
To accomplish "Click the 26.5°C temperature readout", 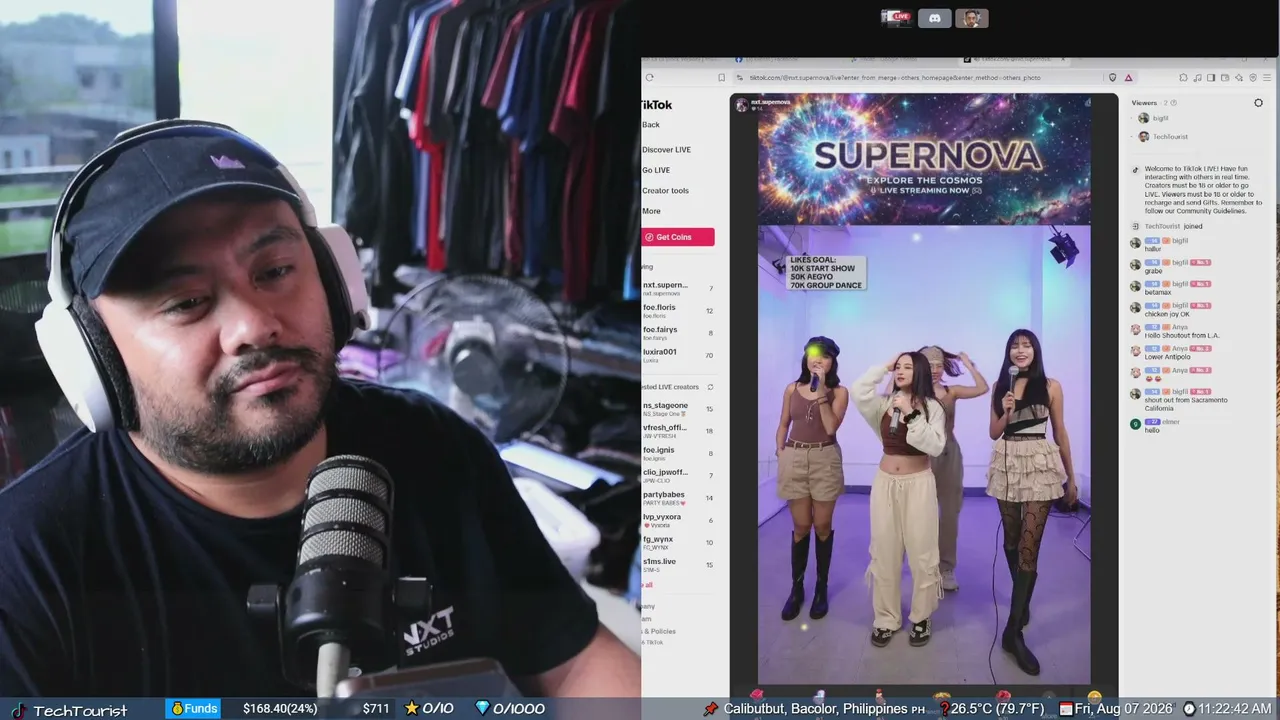I will tap(997, 709).
